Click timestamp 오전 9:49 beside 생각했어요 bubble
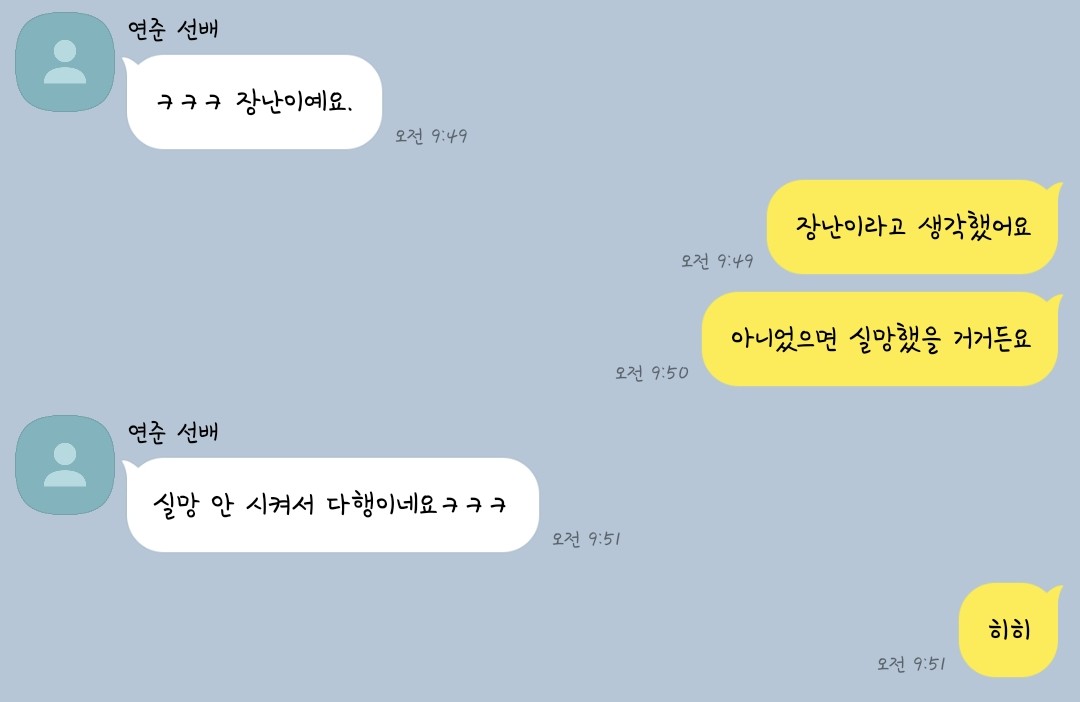Screen dimensions: 1080x702 pyautogui.click(x=717, y=261)
